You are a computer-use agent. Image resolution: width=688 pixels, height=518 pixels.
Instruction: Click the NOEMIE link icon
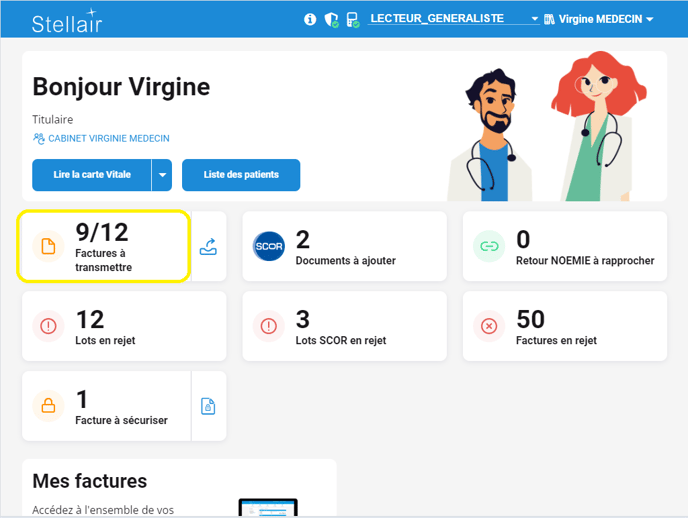point(489,246)
